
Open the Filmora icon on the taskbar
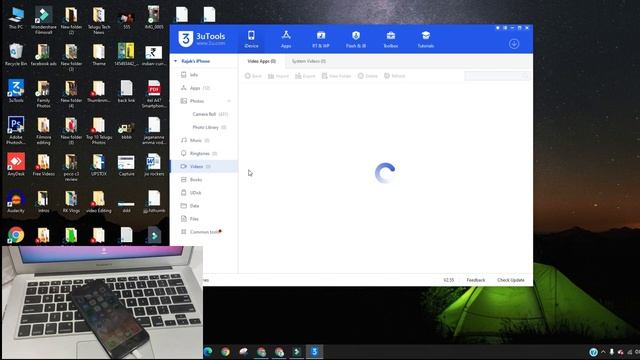tap(297, 351)
